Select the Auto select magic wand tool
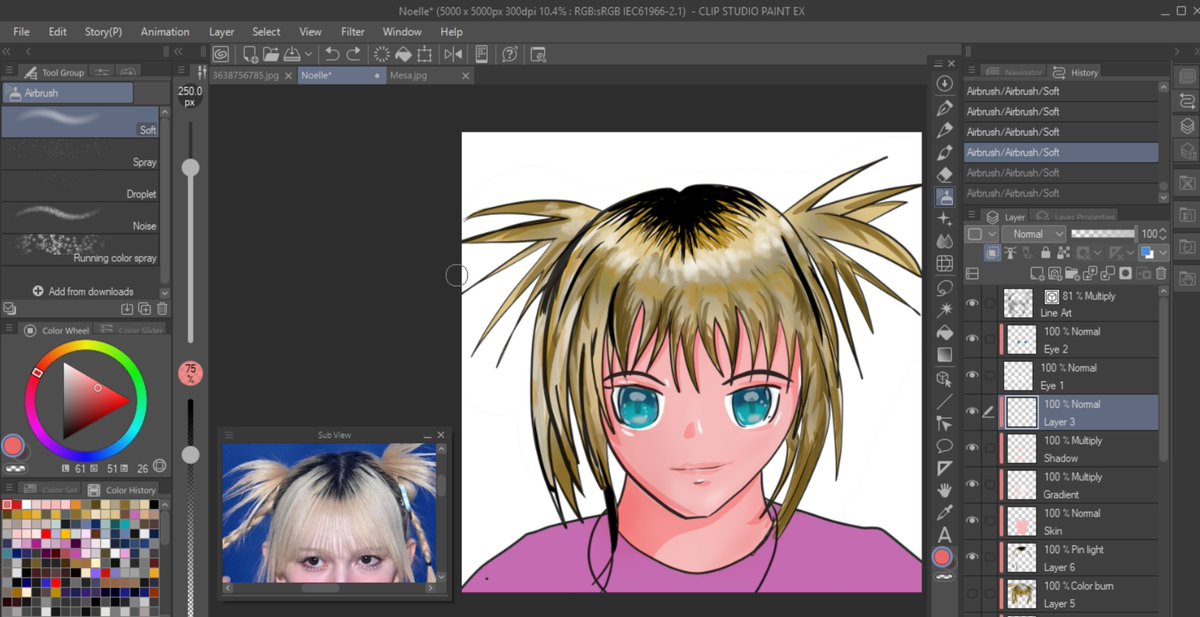 (x=944, y=310)
